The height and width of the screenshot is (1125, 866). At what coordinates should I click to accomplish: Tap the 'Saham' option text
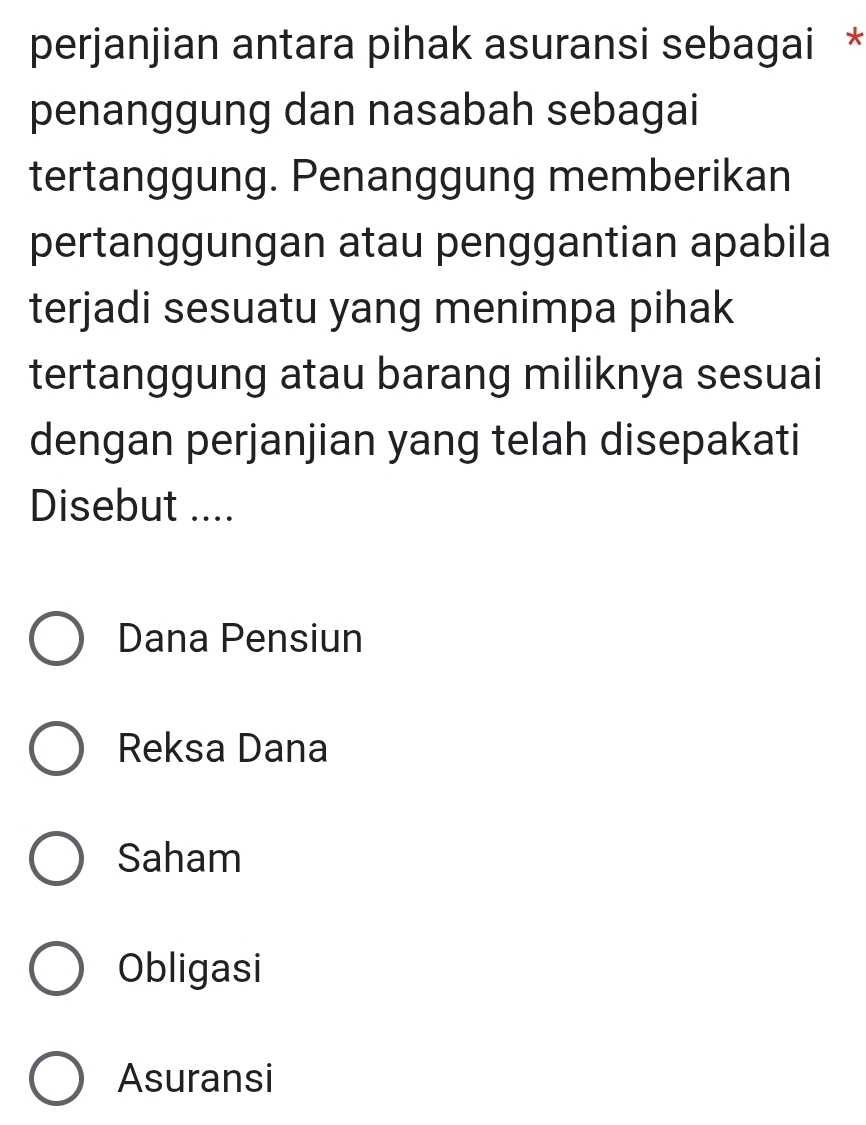coord(180,858)
